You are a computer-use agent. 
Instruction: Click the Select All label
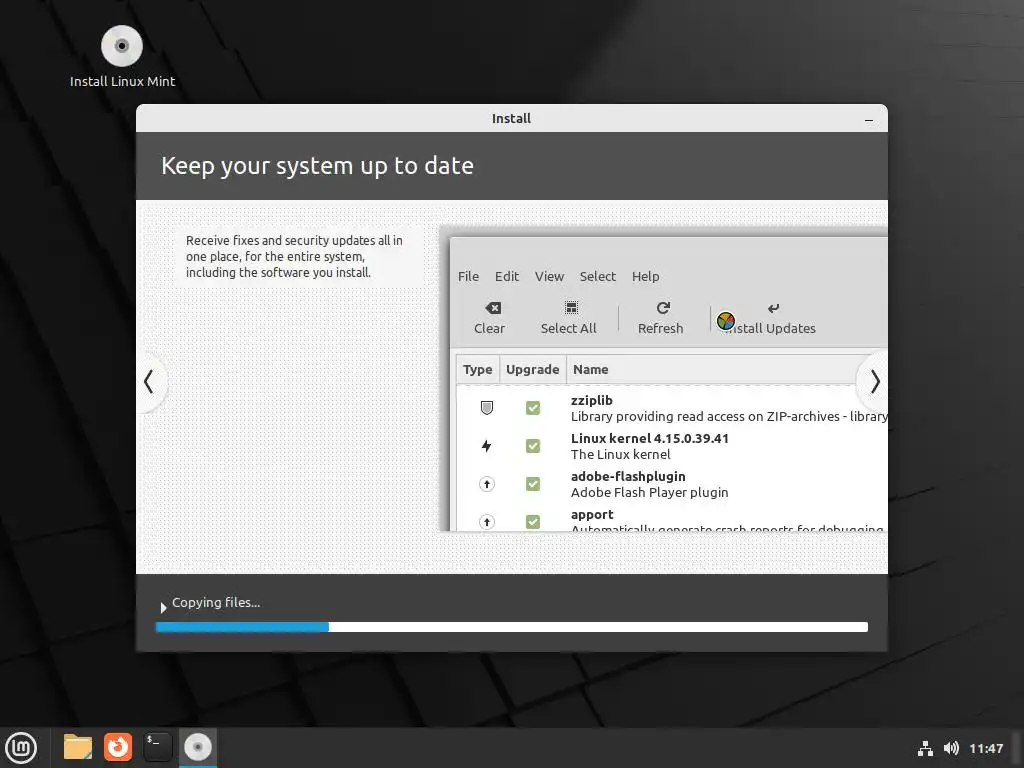(x=568, y=328)
